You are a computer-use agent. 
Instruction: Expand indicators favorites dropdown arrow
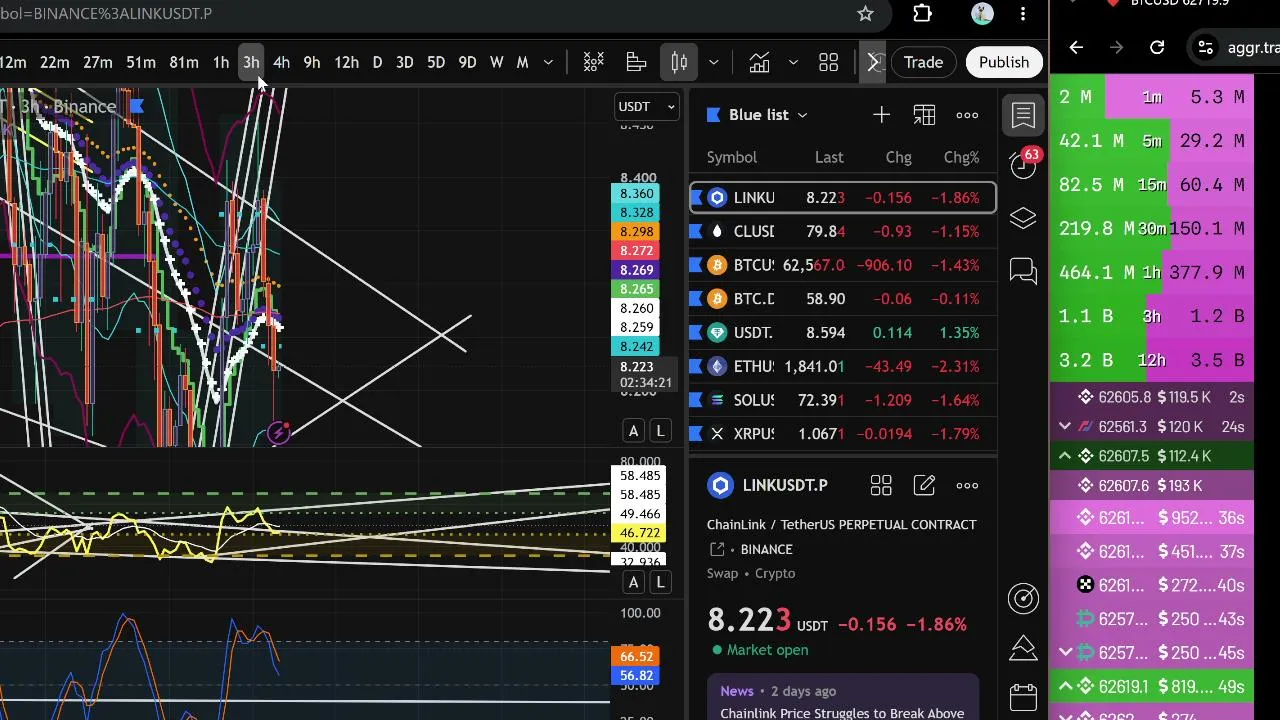point(793,63)
